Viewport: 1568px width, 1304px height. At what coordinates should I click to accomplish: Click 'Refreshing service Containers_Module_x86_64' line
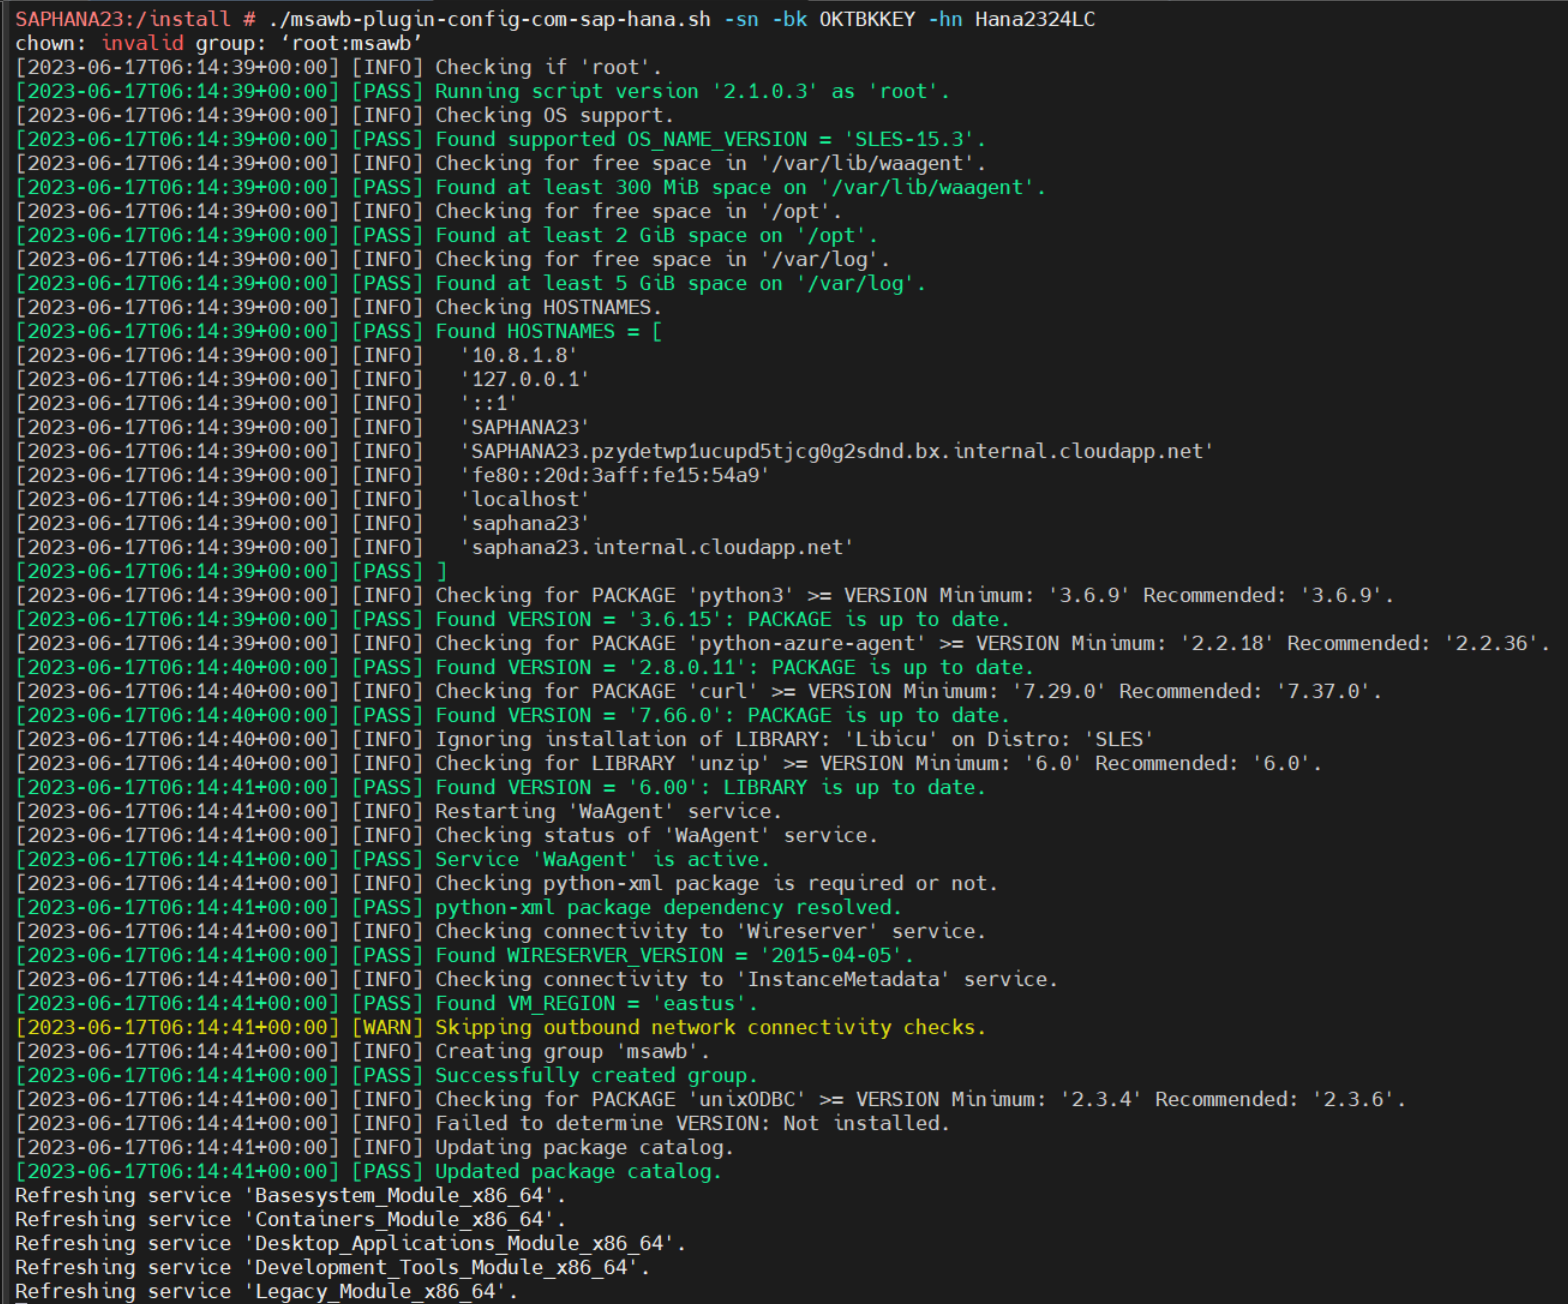pyautogui.click(x=291, y=1219)
